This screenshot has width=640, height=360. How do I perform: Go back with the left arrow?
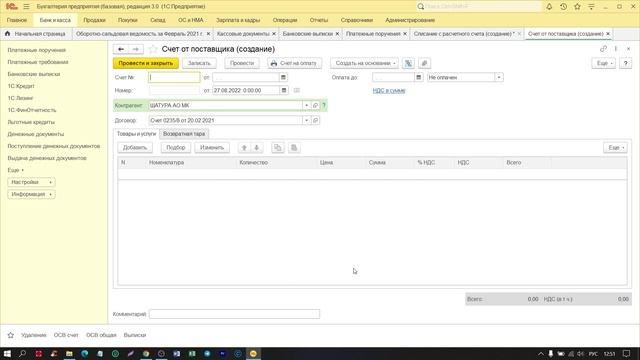click(121, 49)
